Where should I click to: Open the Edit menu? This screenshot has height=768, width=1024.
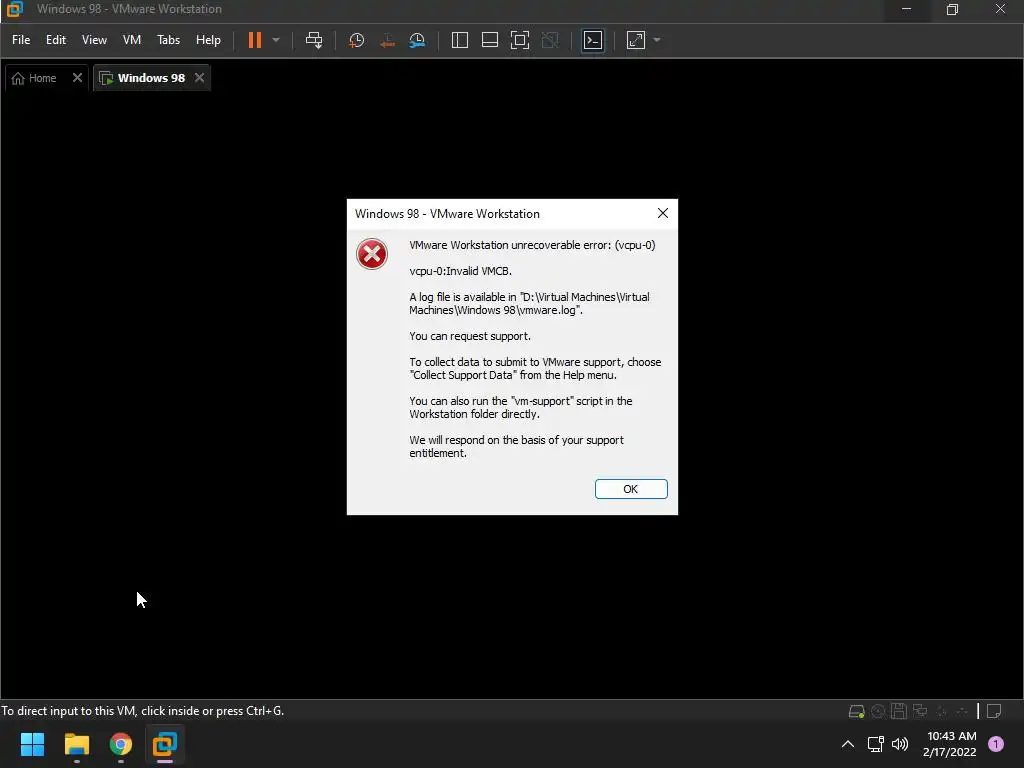pyautogui.click(x=56, y=40)
